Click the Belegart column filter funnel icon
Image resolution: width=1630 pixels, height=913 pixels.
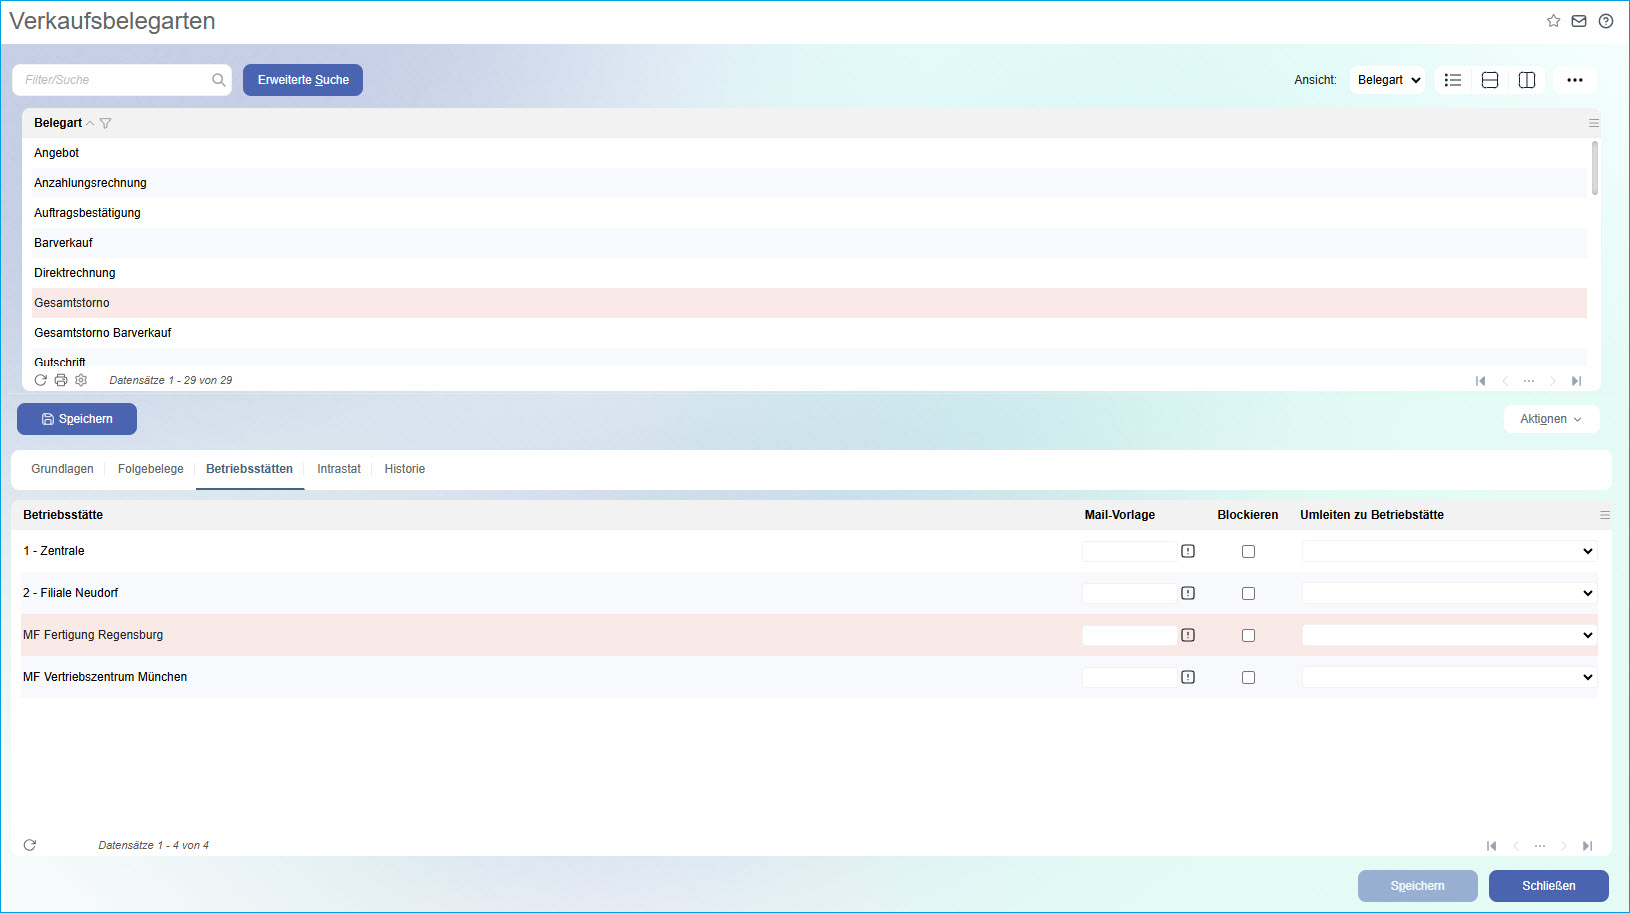coord(105,123)
